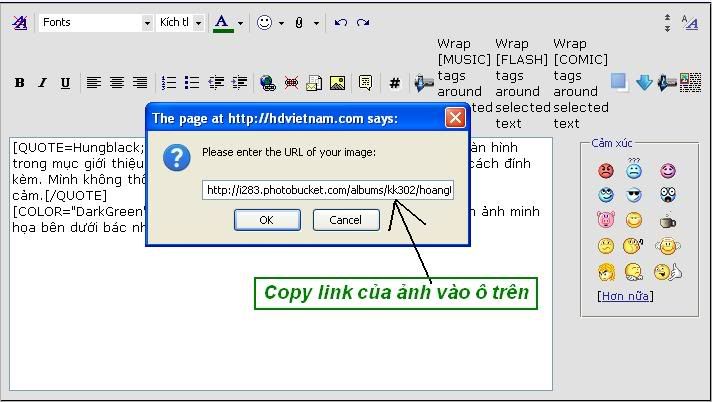
Task: Click the smiley face toolbar icon
Action: click(x=264, y=22)
